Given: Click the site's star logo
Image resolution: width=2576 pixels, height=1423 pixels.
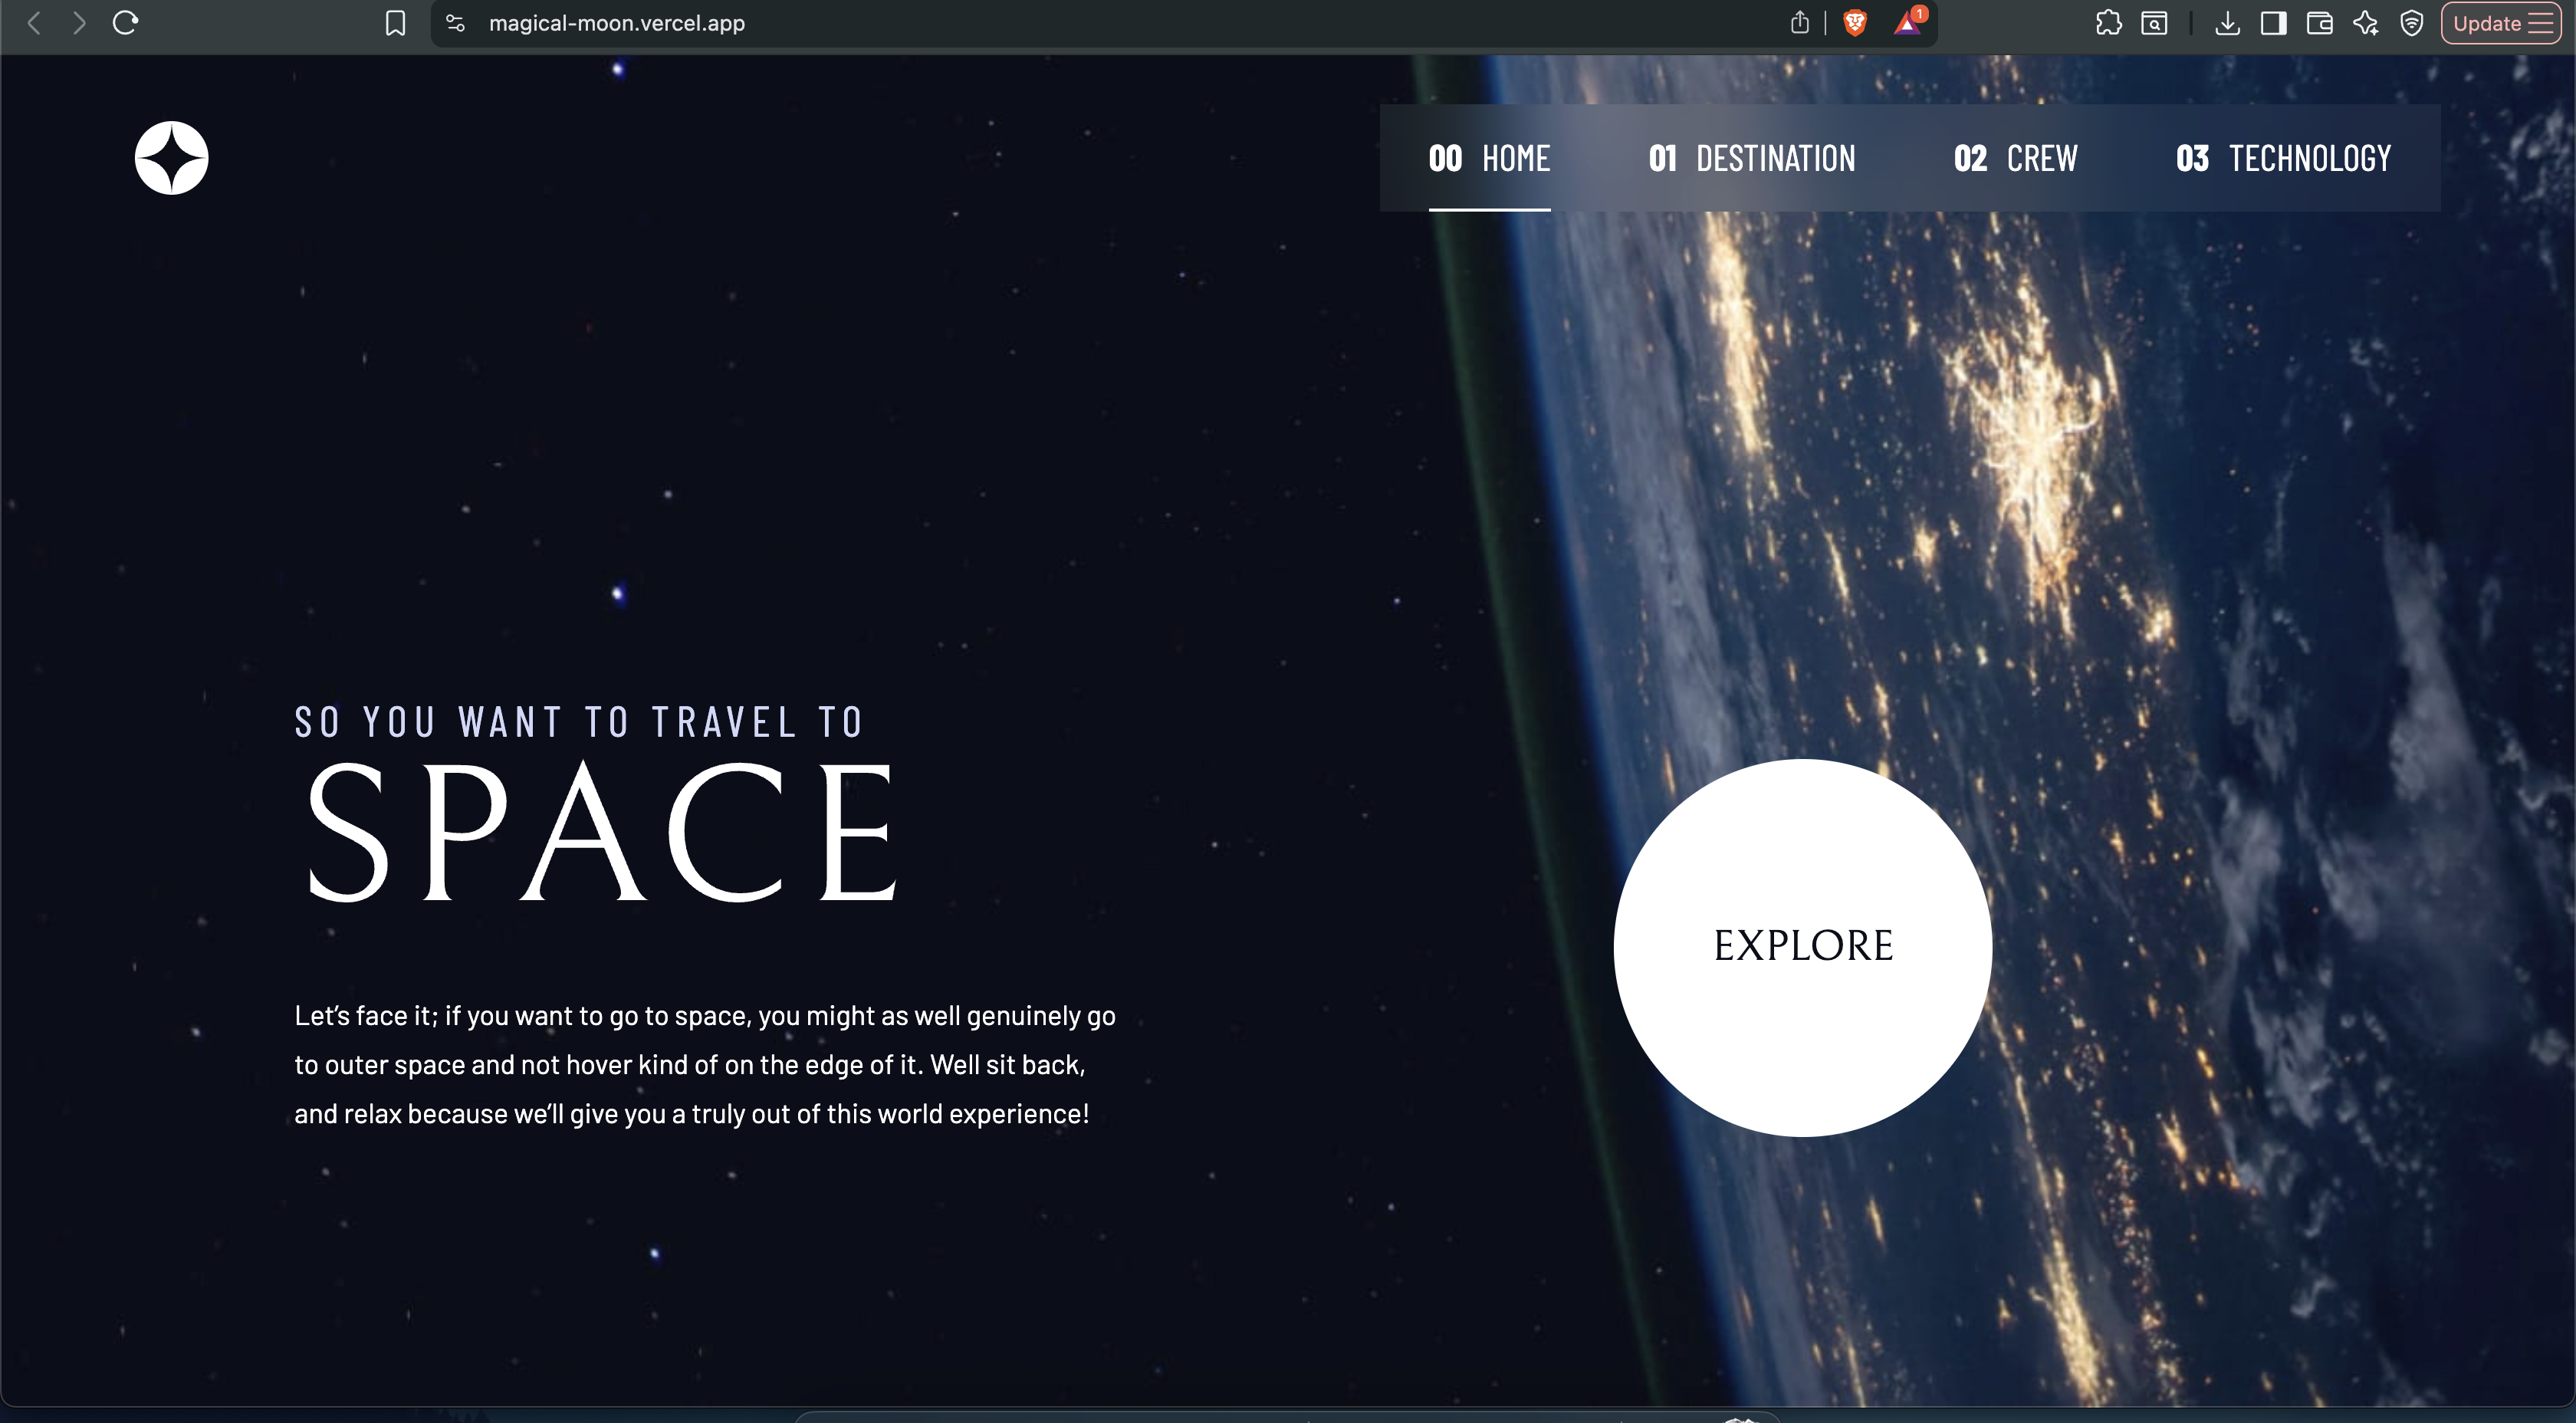Looking at the screenshot, I should [171, 157].
